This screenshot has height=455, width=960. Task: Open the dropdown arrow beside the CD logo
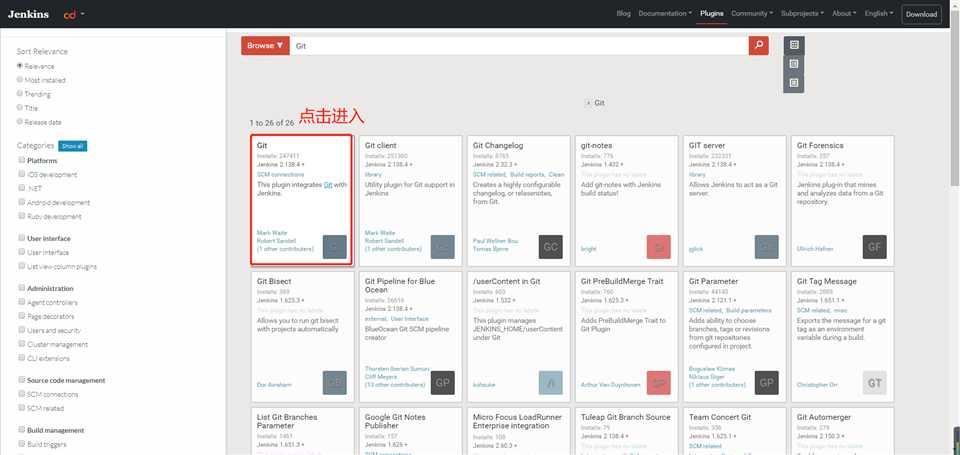83,14
